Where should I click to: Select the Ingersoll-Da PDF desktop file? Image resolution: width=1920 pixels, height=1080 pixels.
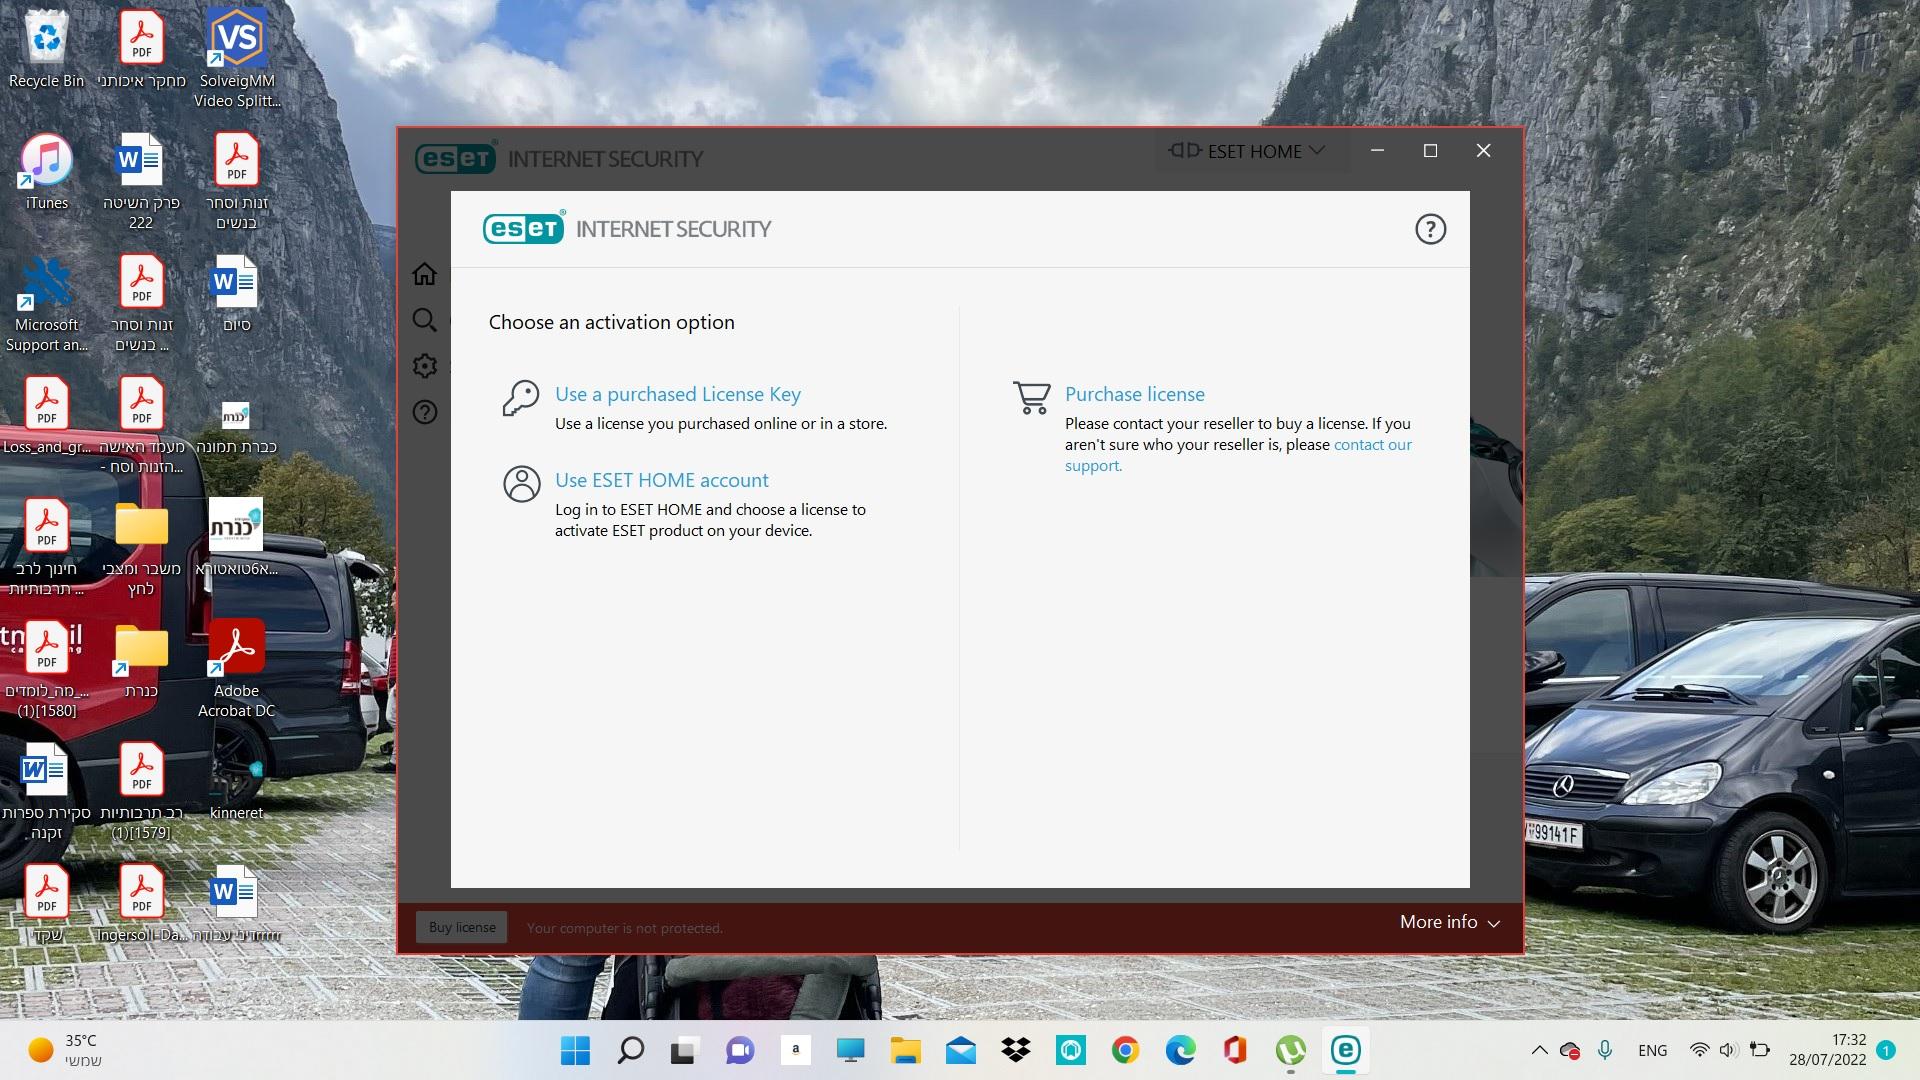point(141,904)
